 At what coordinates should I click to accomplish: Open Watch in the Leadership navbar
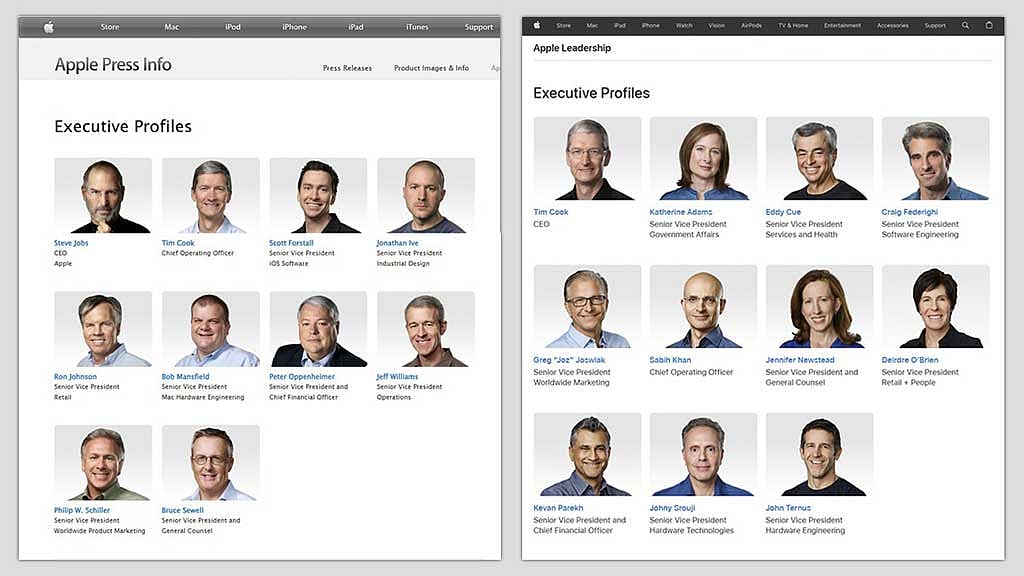point(684,25)
